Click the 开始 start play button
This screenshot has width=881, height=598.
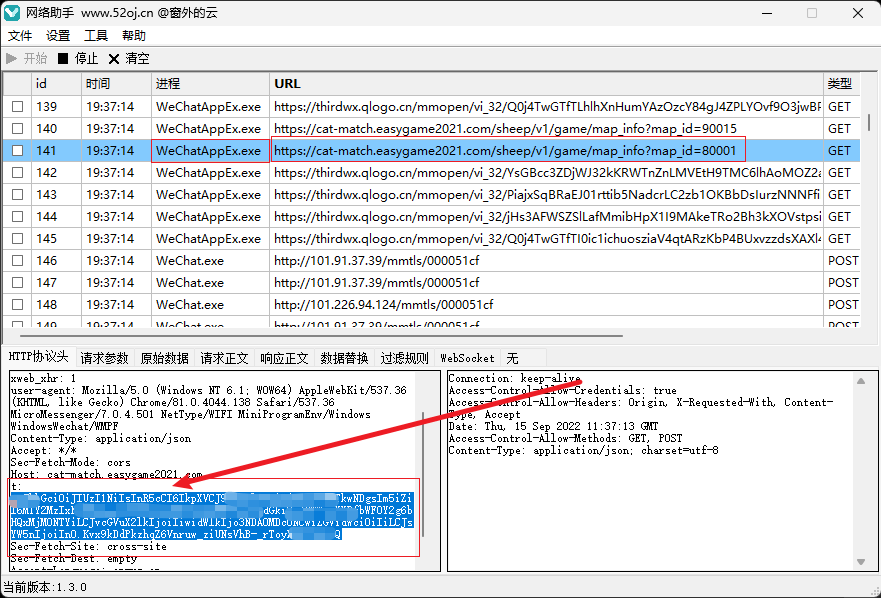pyautogui.click(x=26, y=58)
